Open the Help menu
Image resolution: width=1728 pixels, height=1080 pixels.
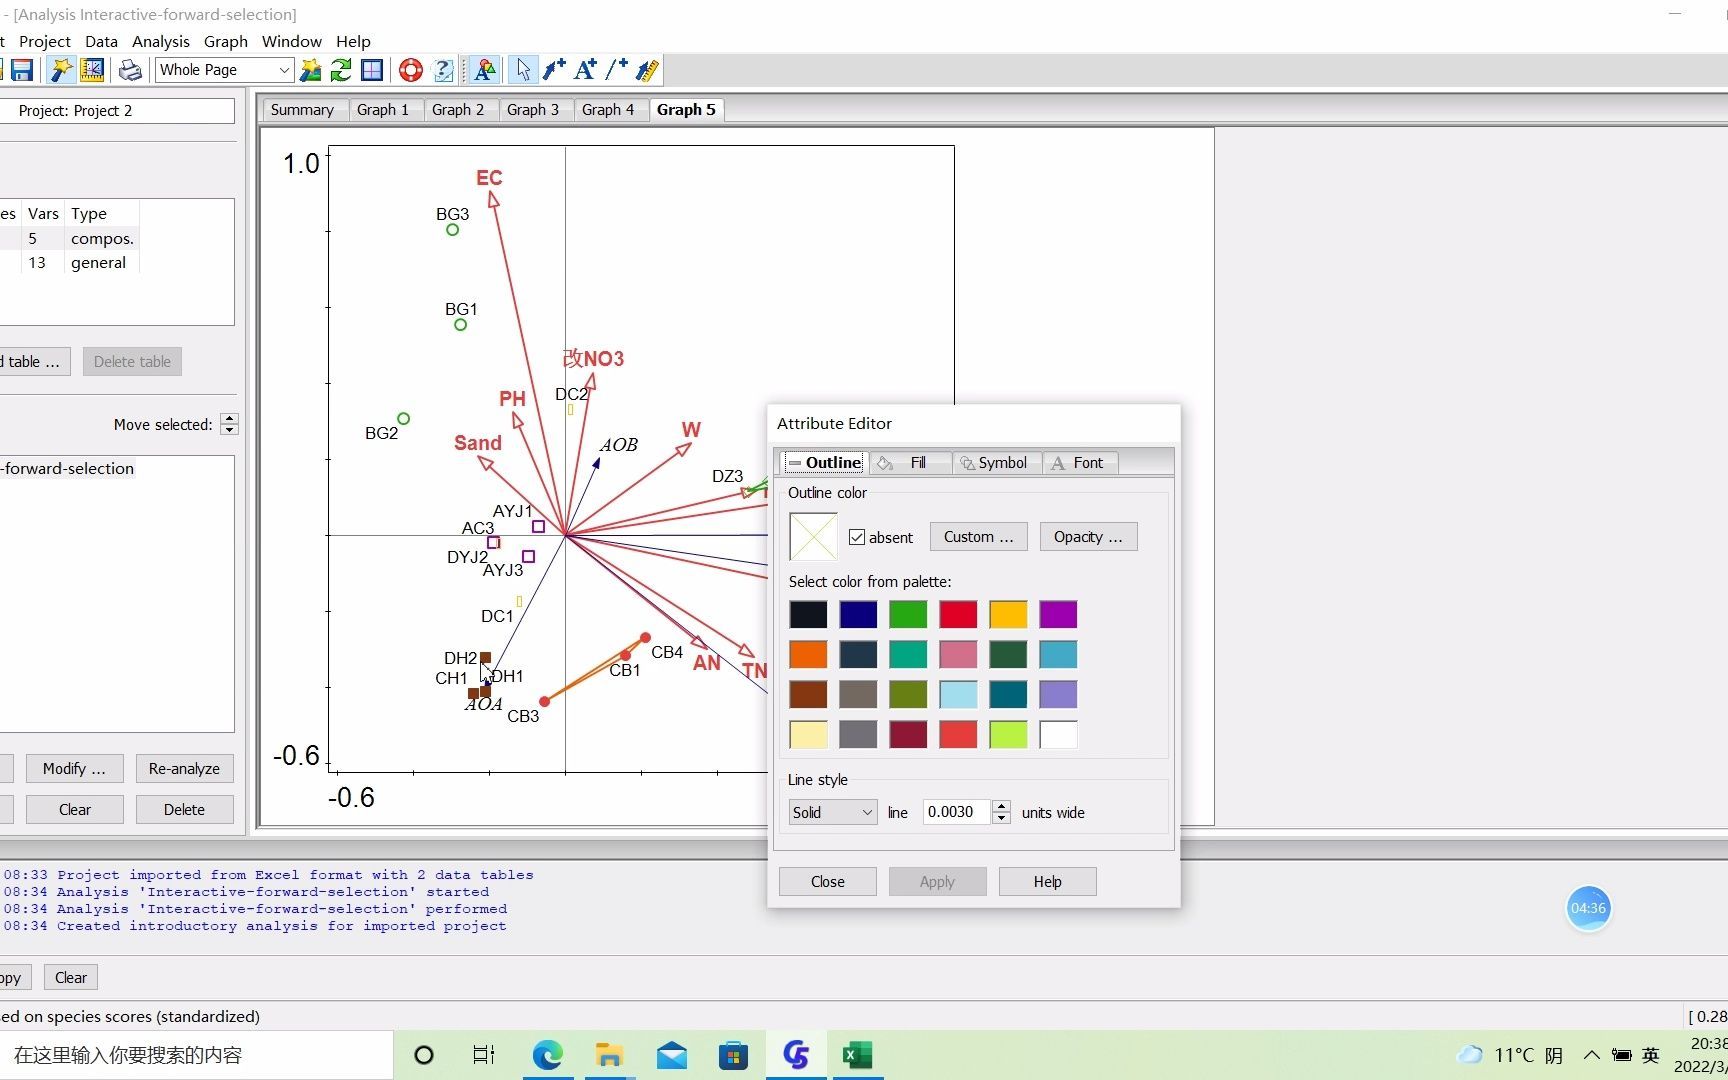353,41
